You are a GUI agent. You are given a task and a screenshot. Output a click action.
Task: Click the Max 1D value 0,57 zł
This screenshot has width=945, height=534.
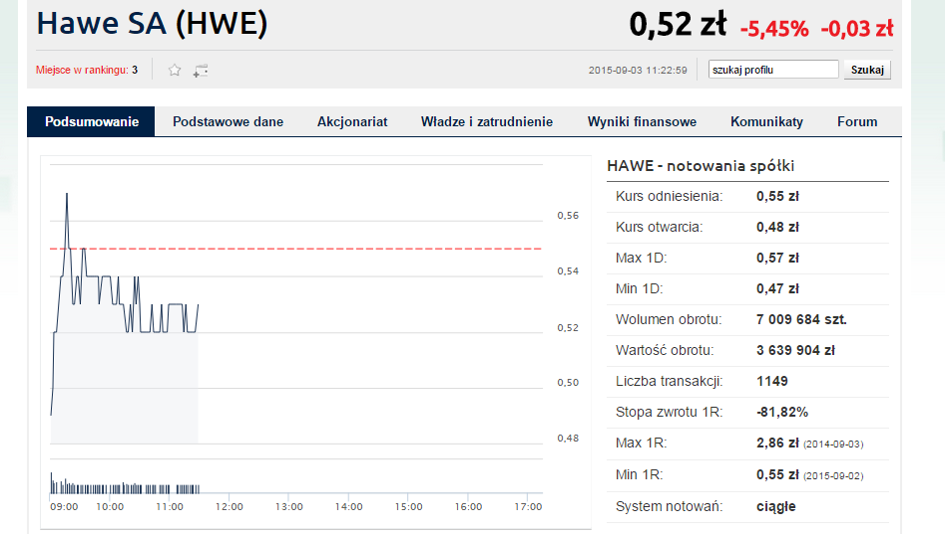coord(777,258)
